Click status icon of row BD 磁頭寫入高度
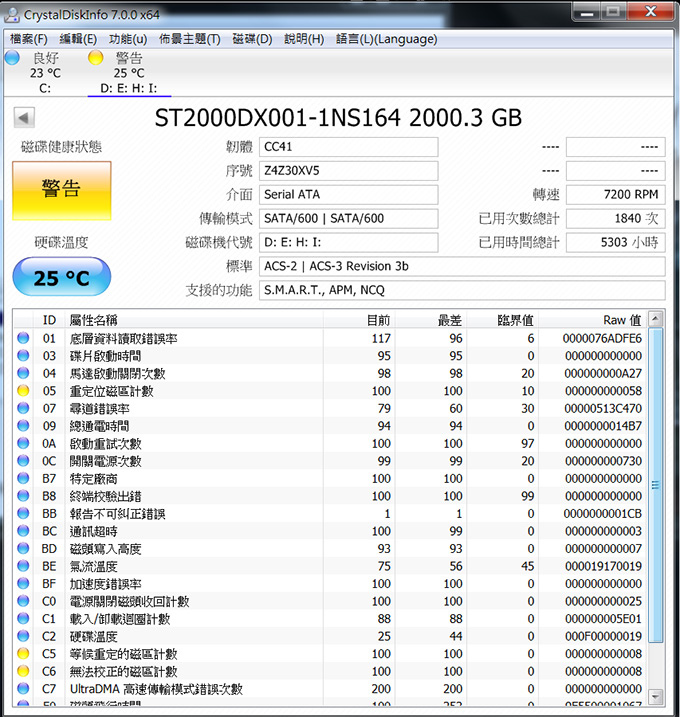 pyautogui.click(x=23, y=548)
